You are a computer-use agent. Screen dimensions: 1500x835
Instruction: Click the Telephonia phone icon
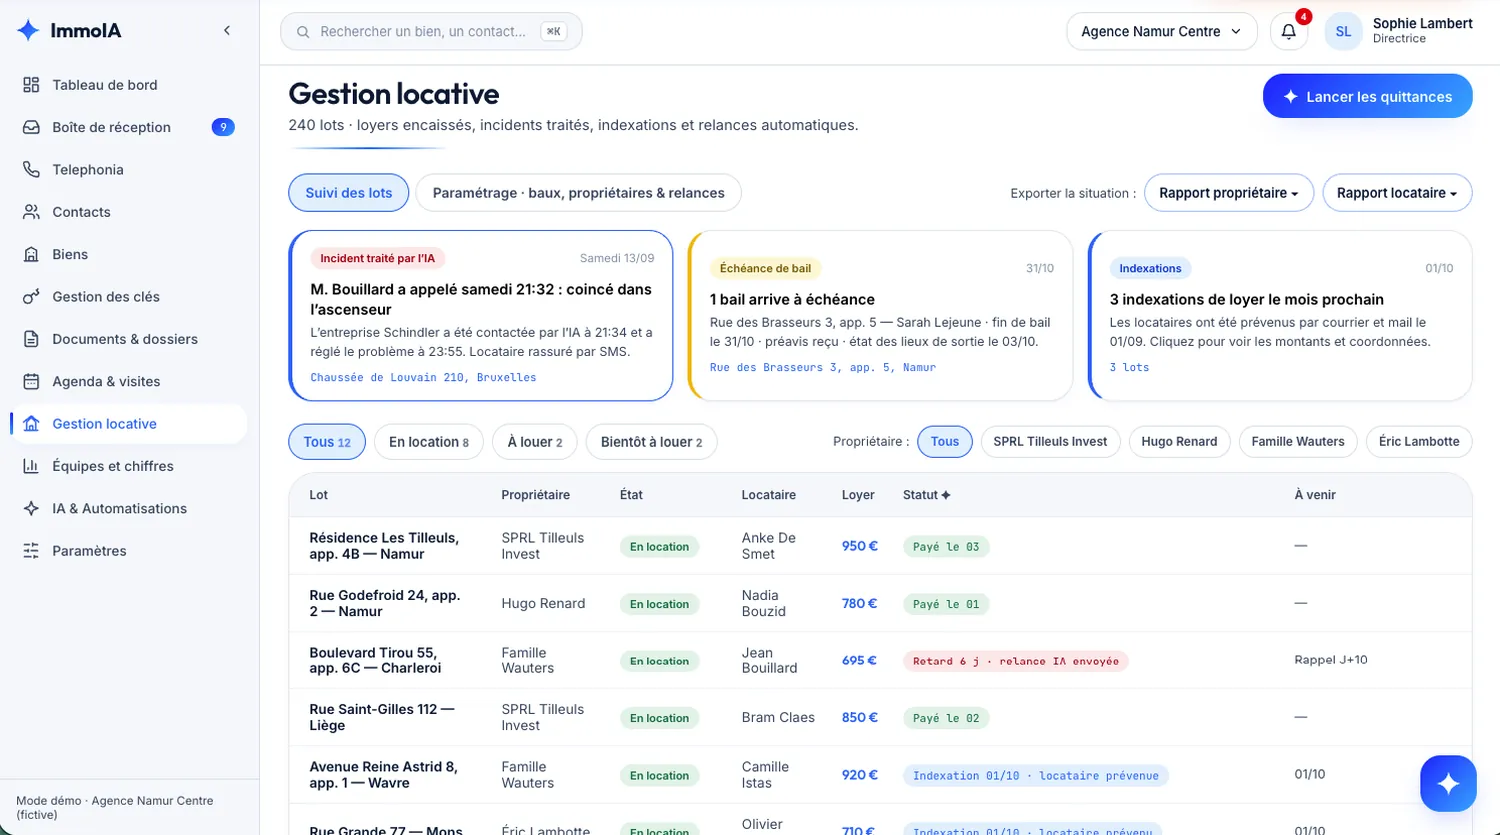[31, 170]
